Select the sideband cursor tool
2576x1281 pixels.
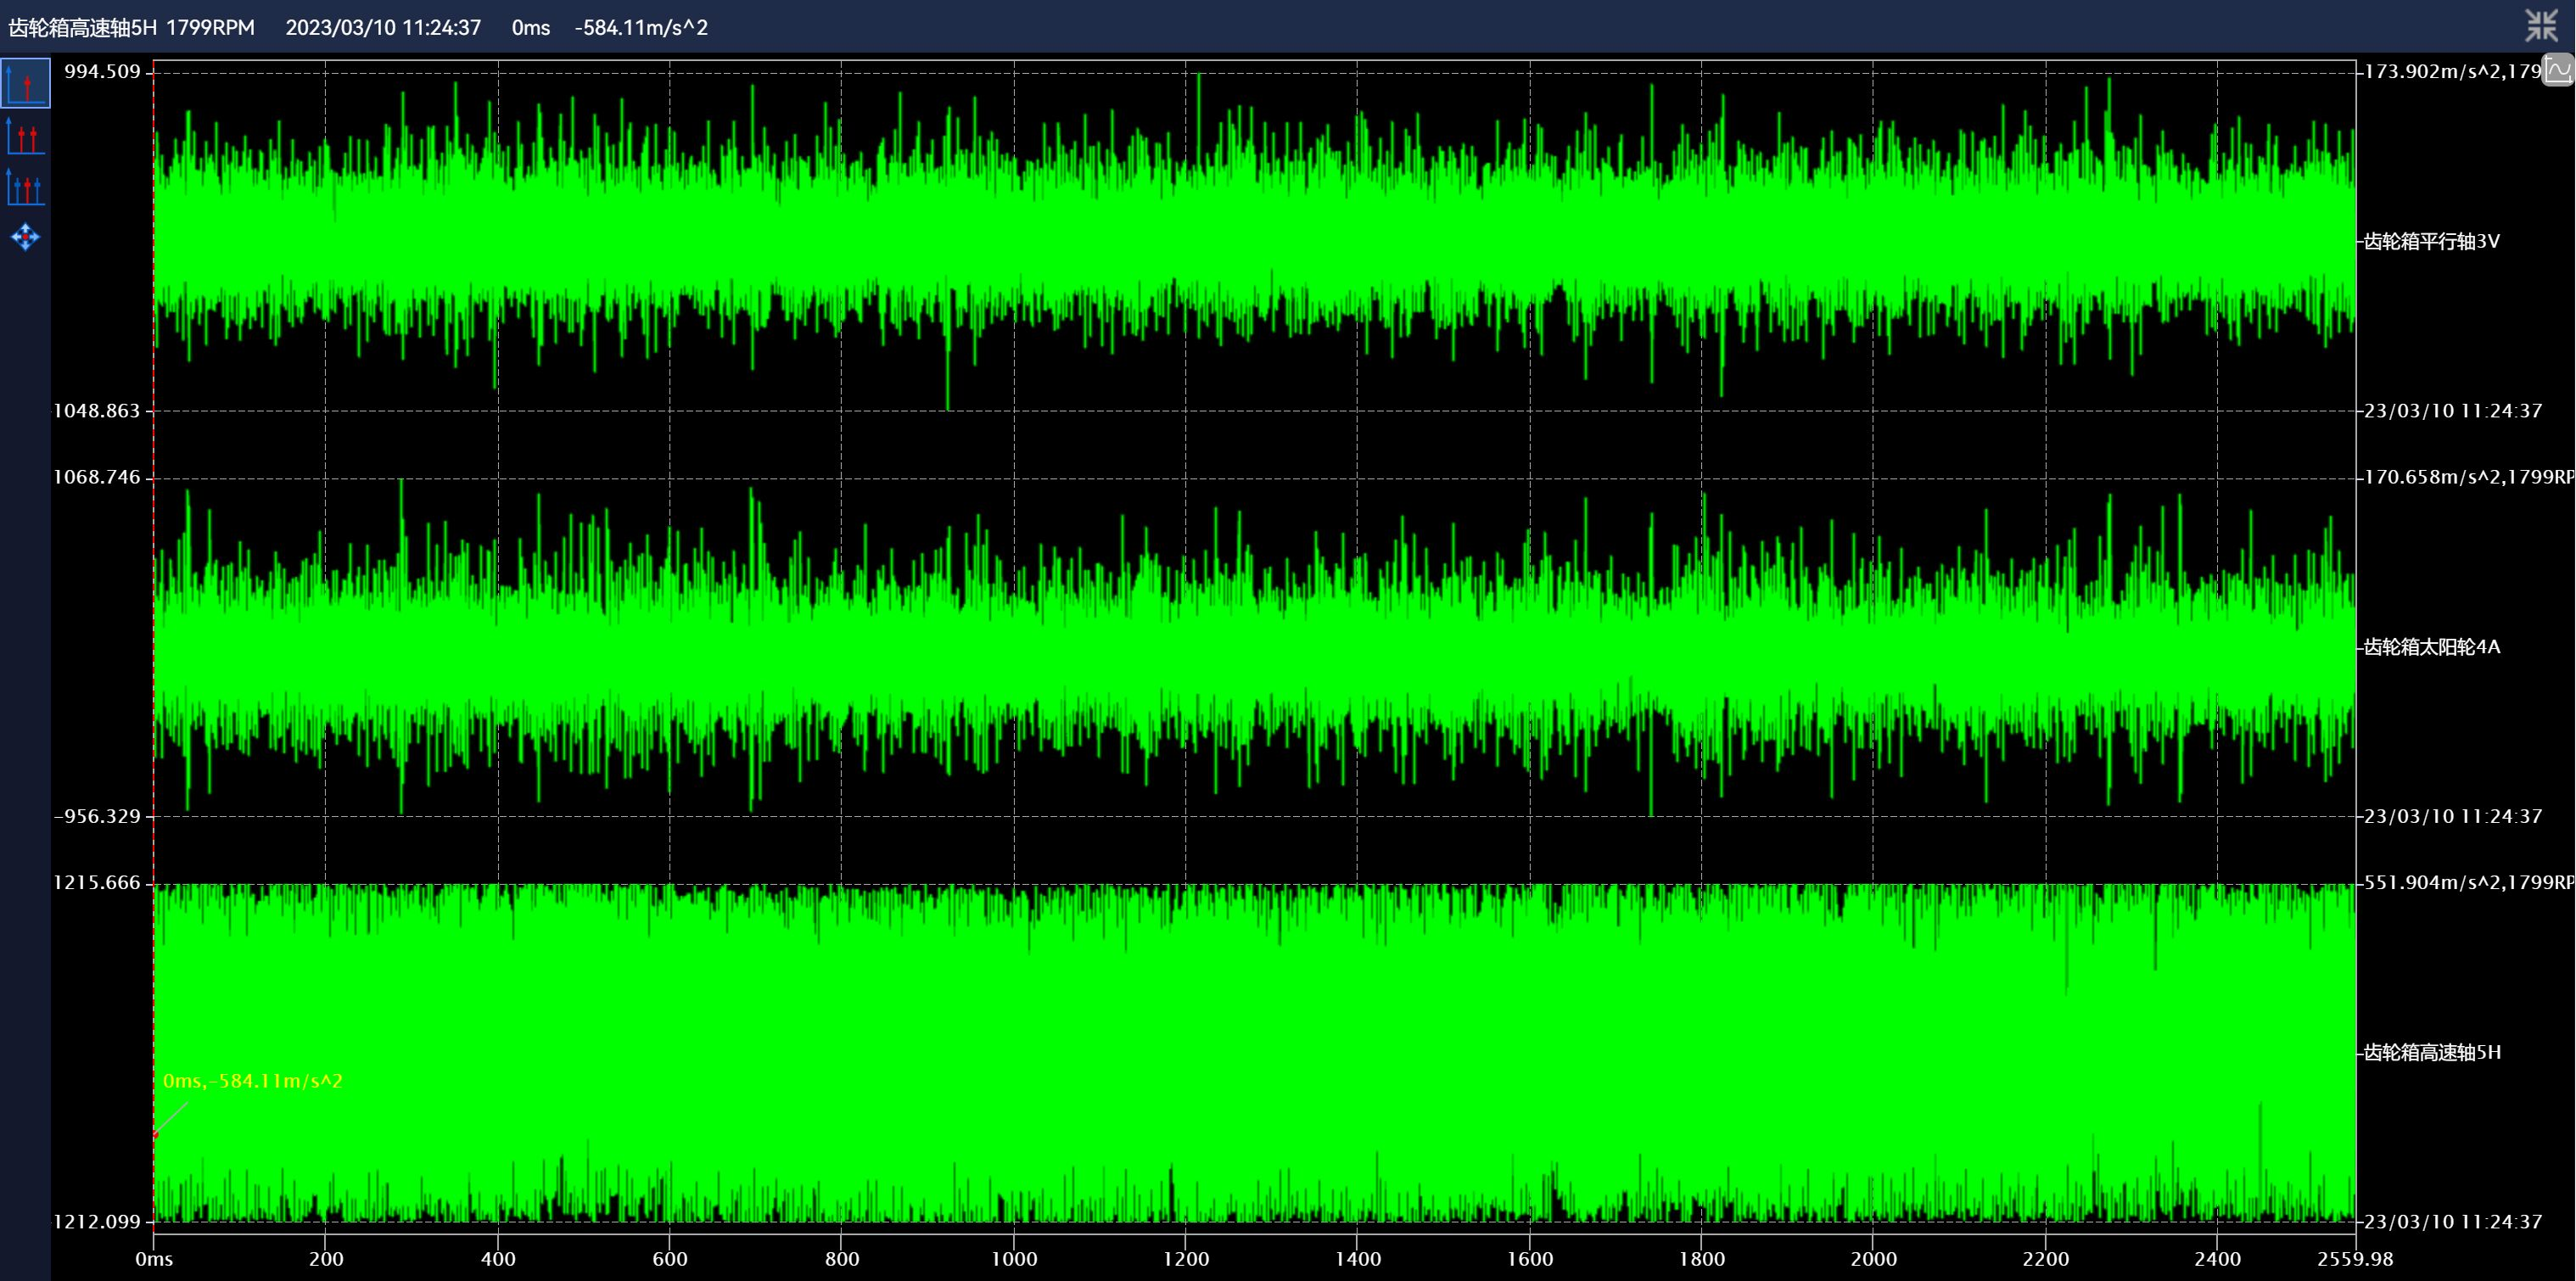point(25,187)
